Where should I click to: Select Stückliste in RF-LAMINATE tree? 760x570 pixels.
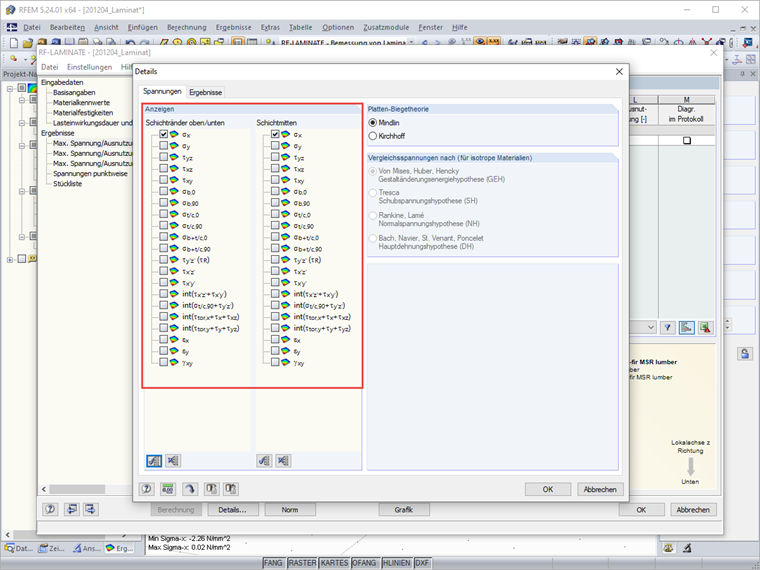pos(67,184)
